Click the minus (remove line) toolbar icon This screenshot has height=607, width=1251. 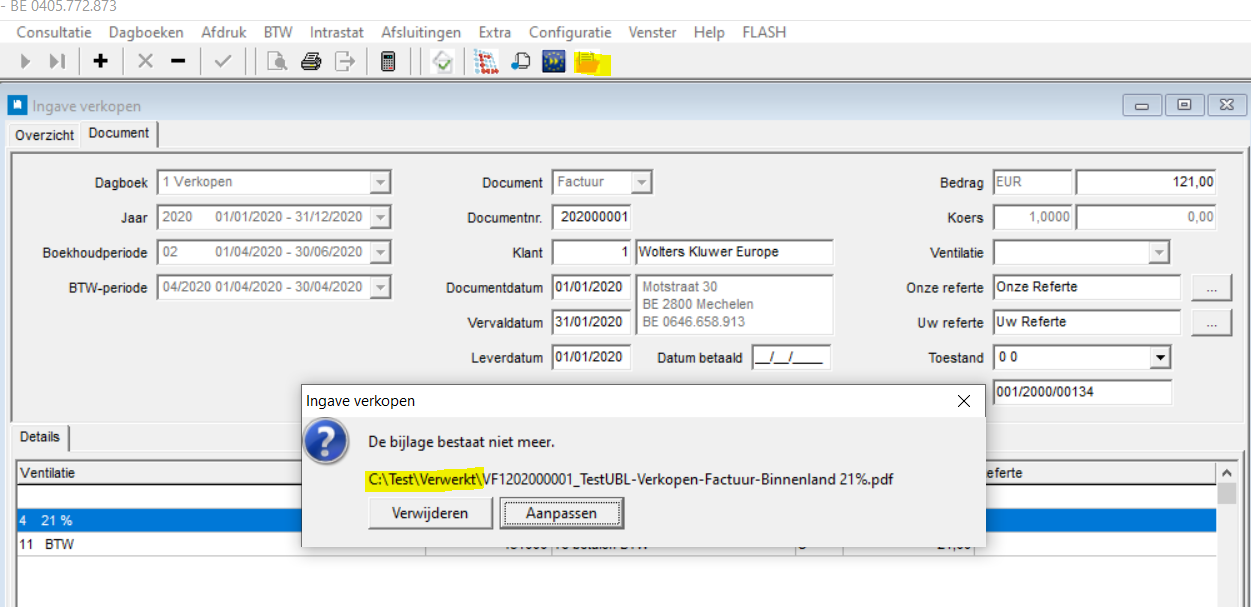[x=178, y=62]
